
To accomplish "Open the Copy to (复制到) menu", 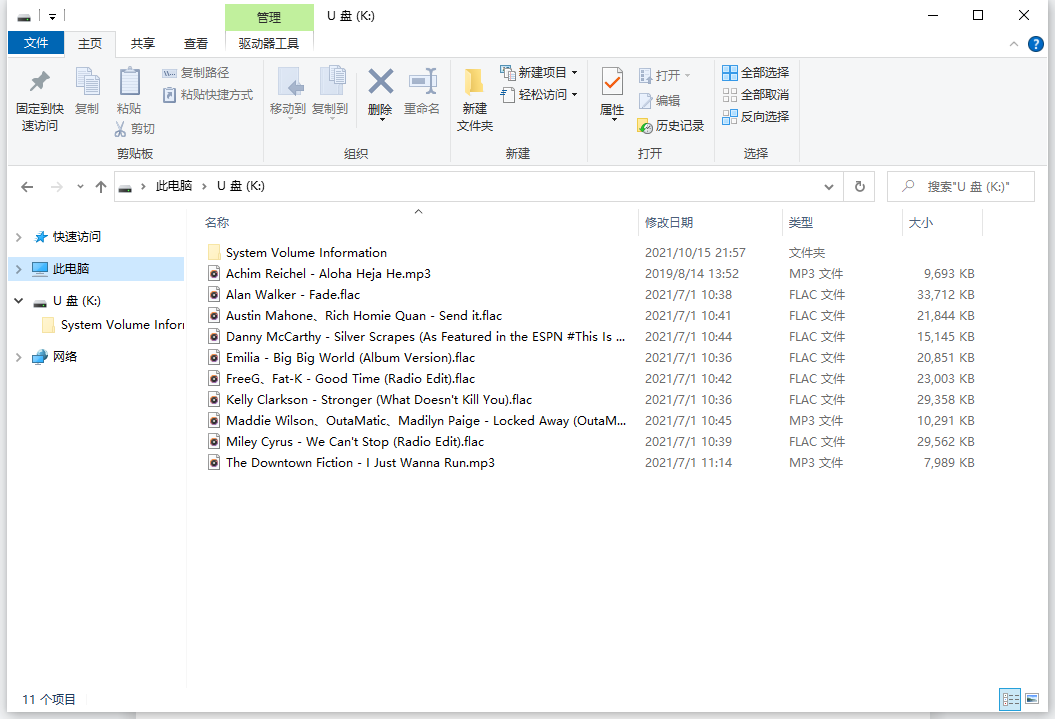I will tap(330, 93).
